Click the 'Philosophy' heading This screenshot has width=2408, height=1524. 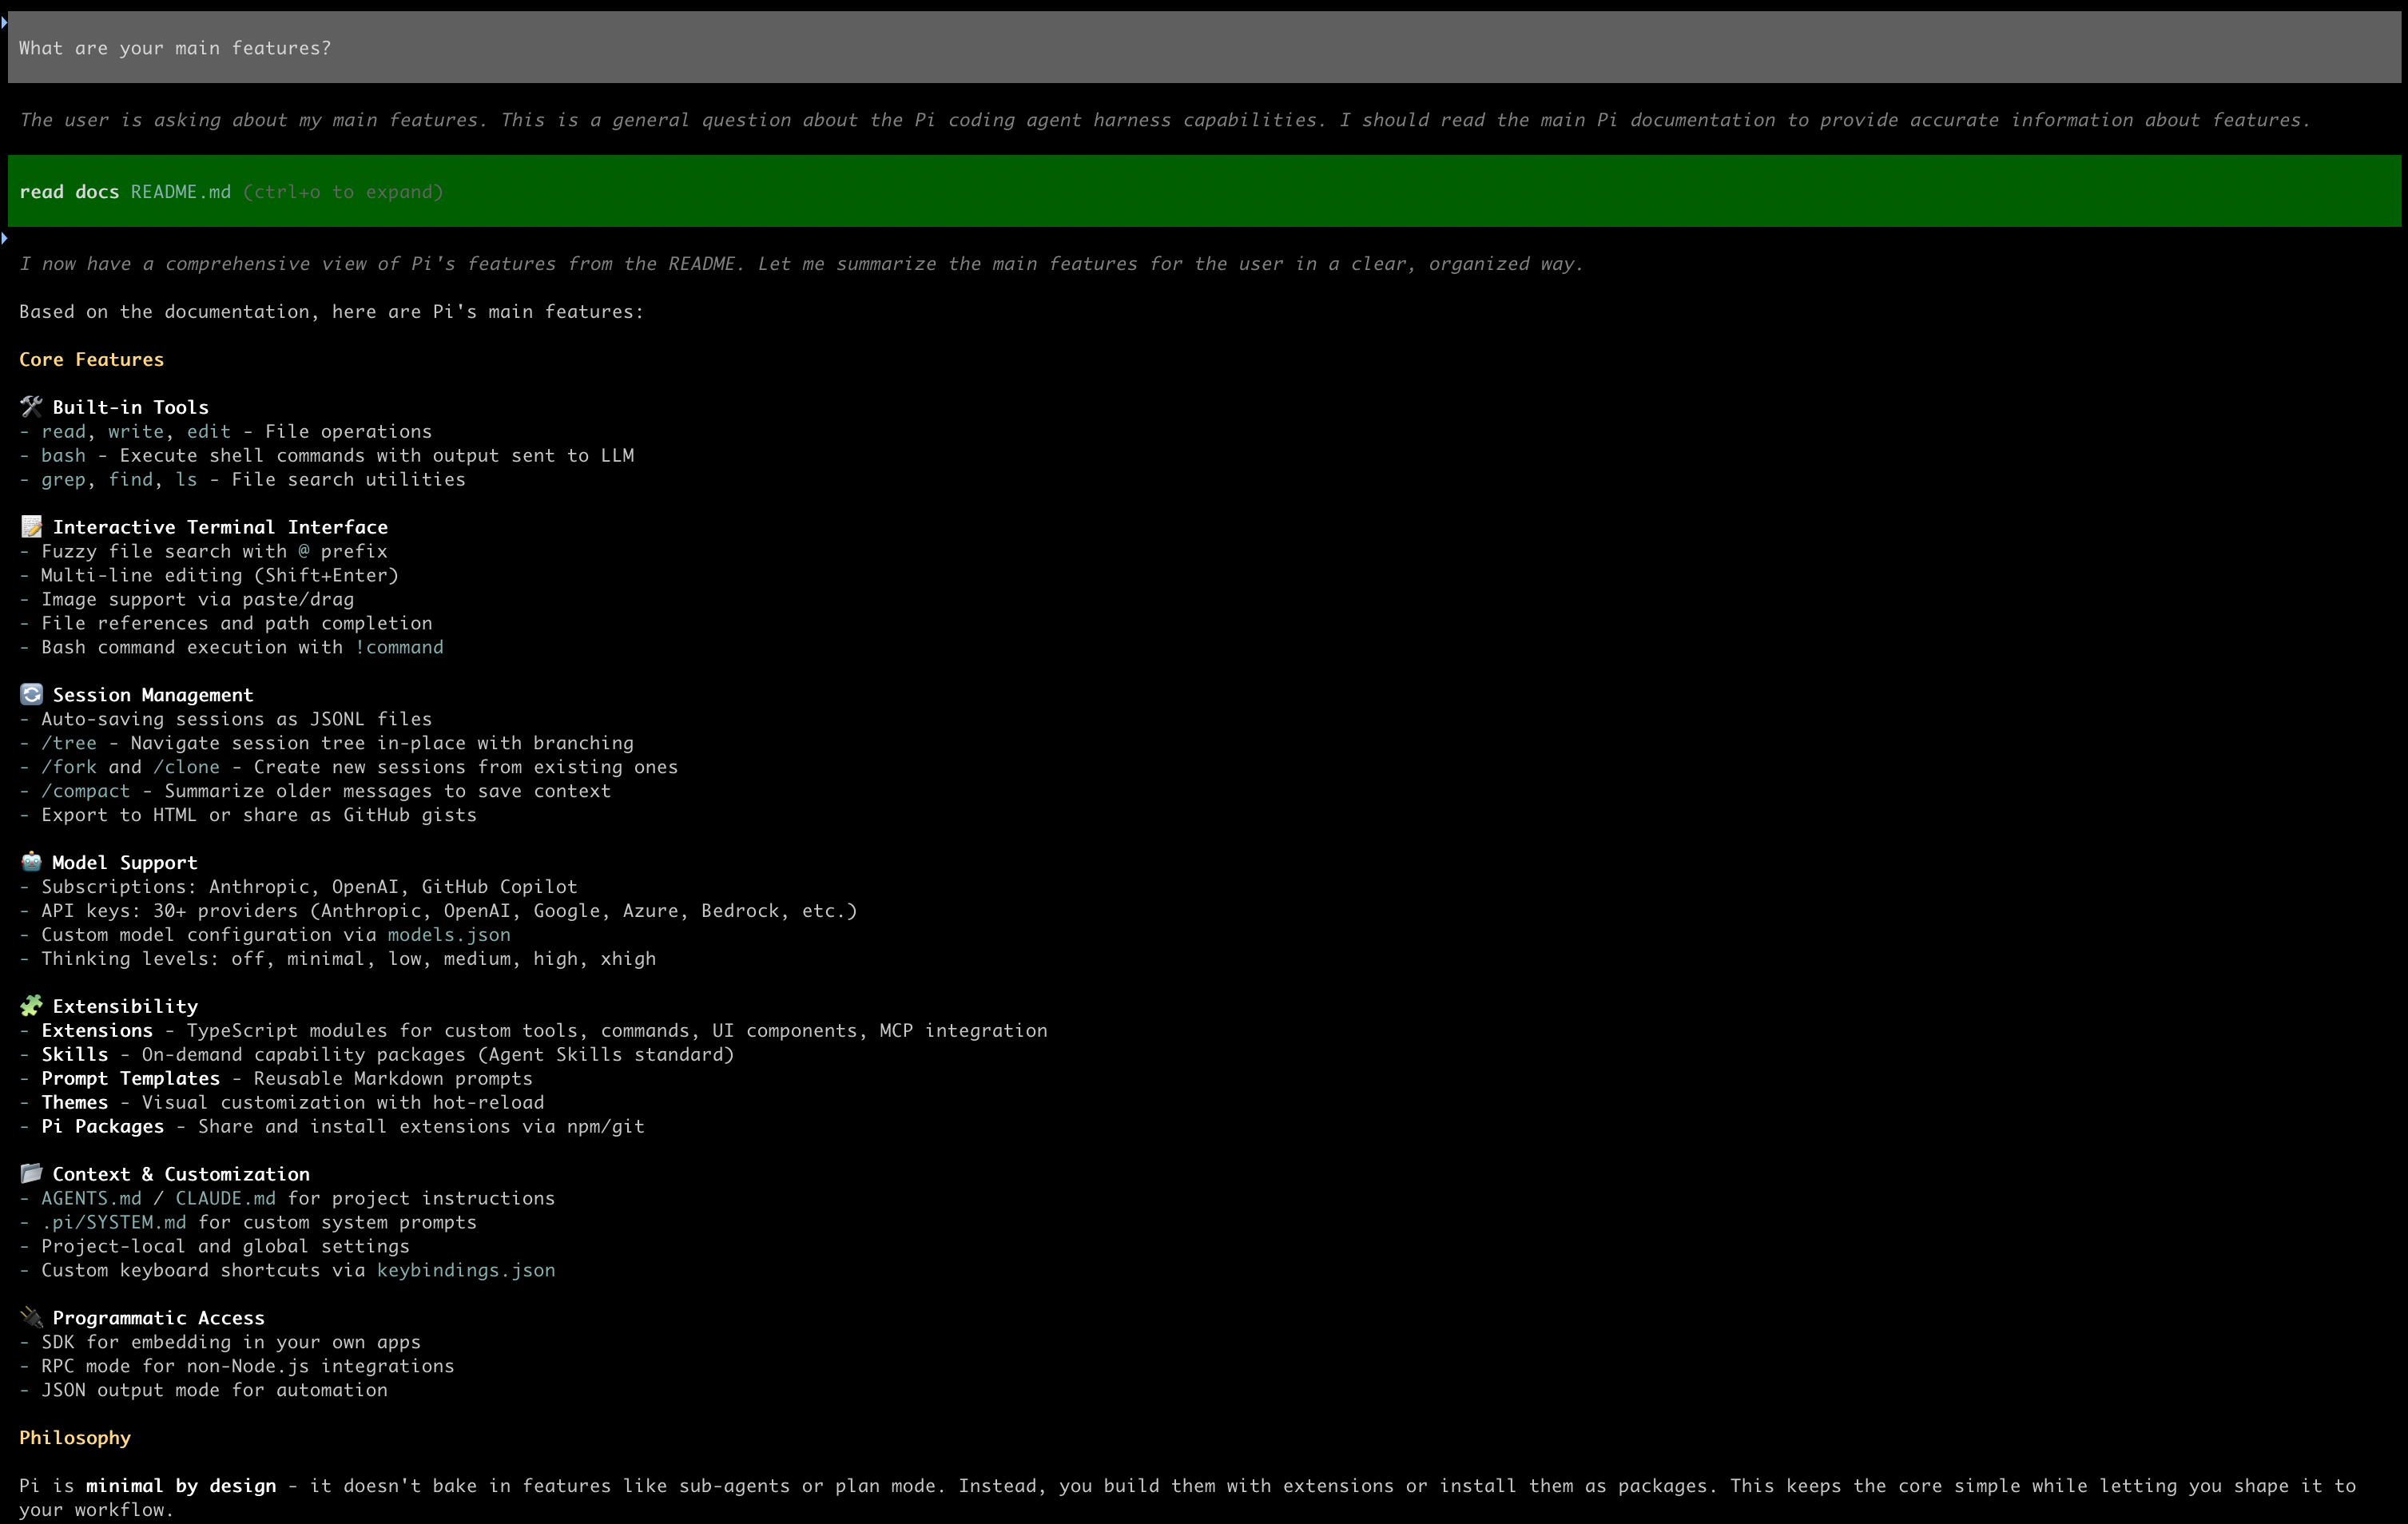75,1438
